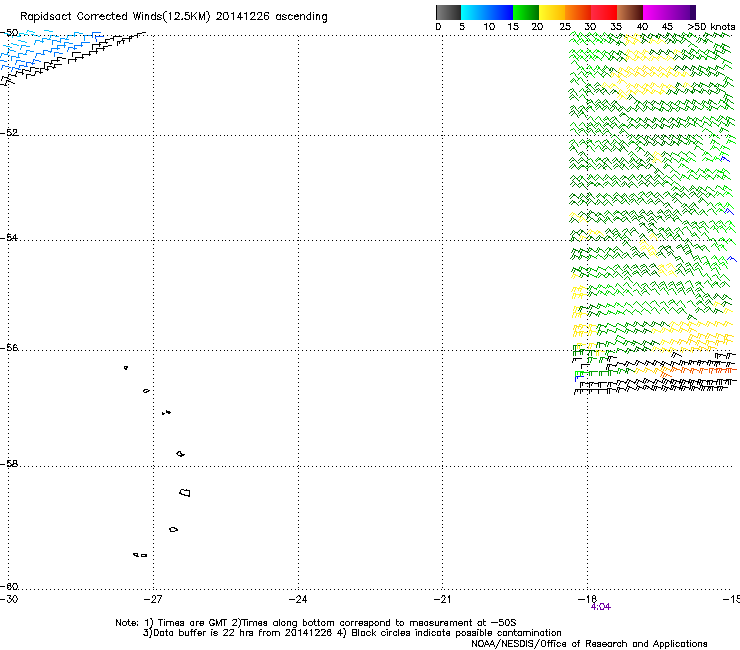Click the -52 latitude axis label

[9, 133]
